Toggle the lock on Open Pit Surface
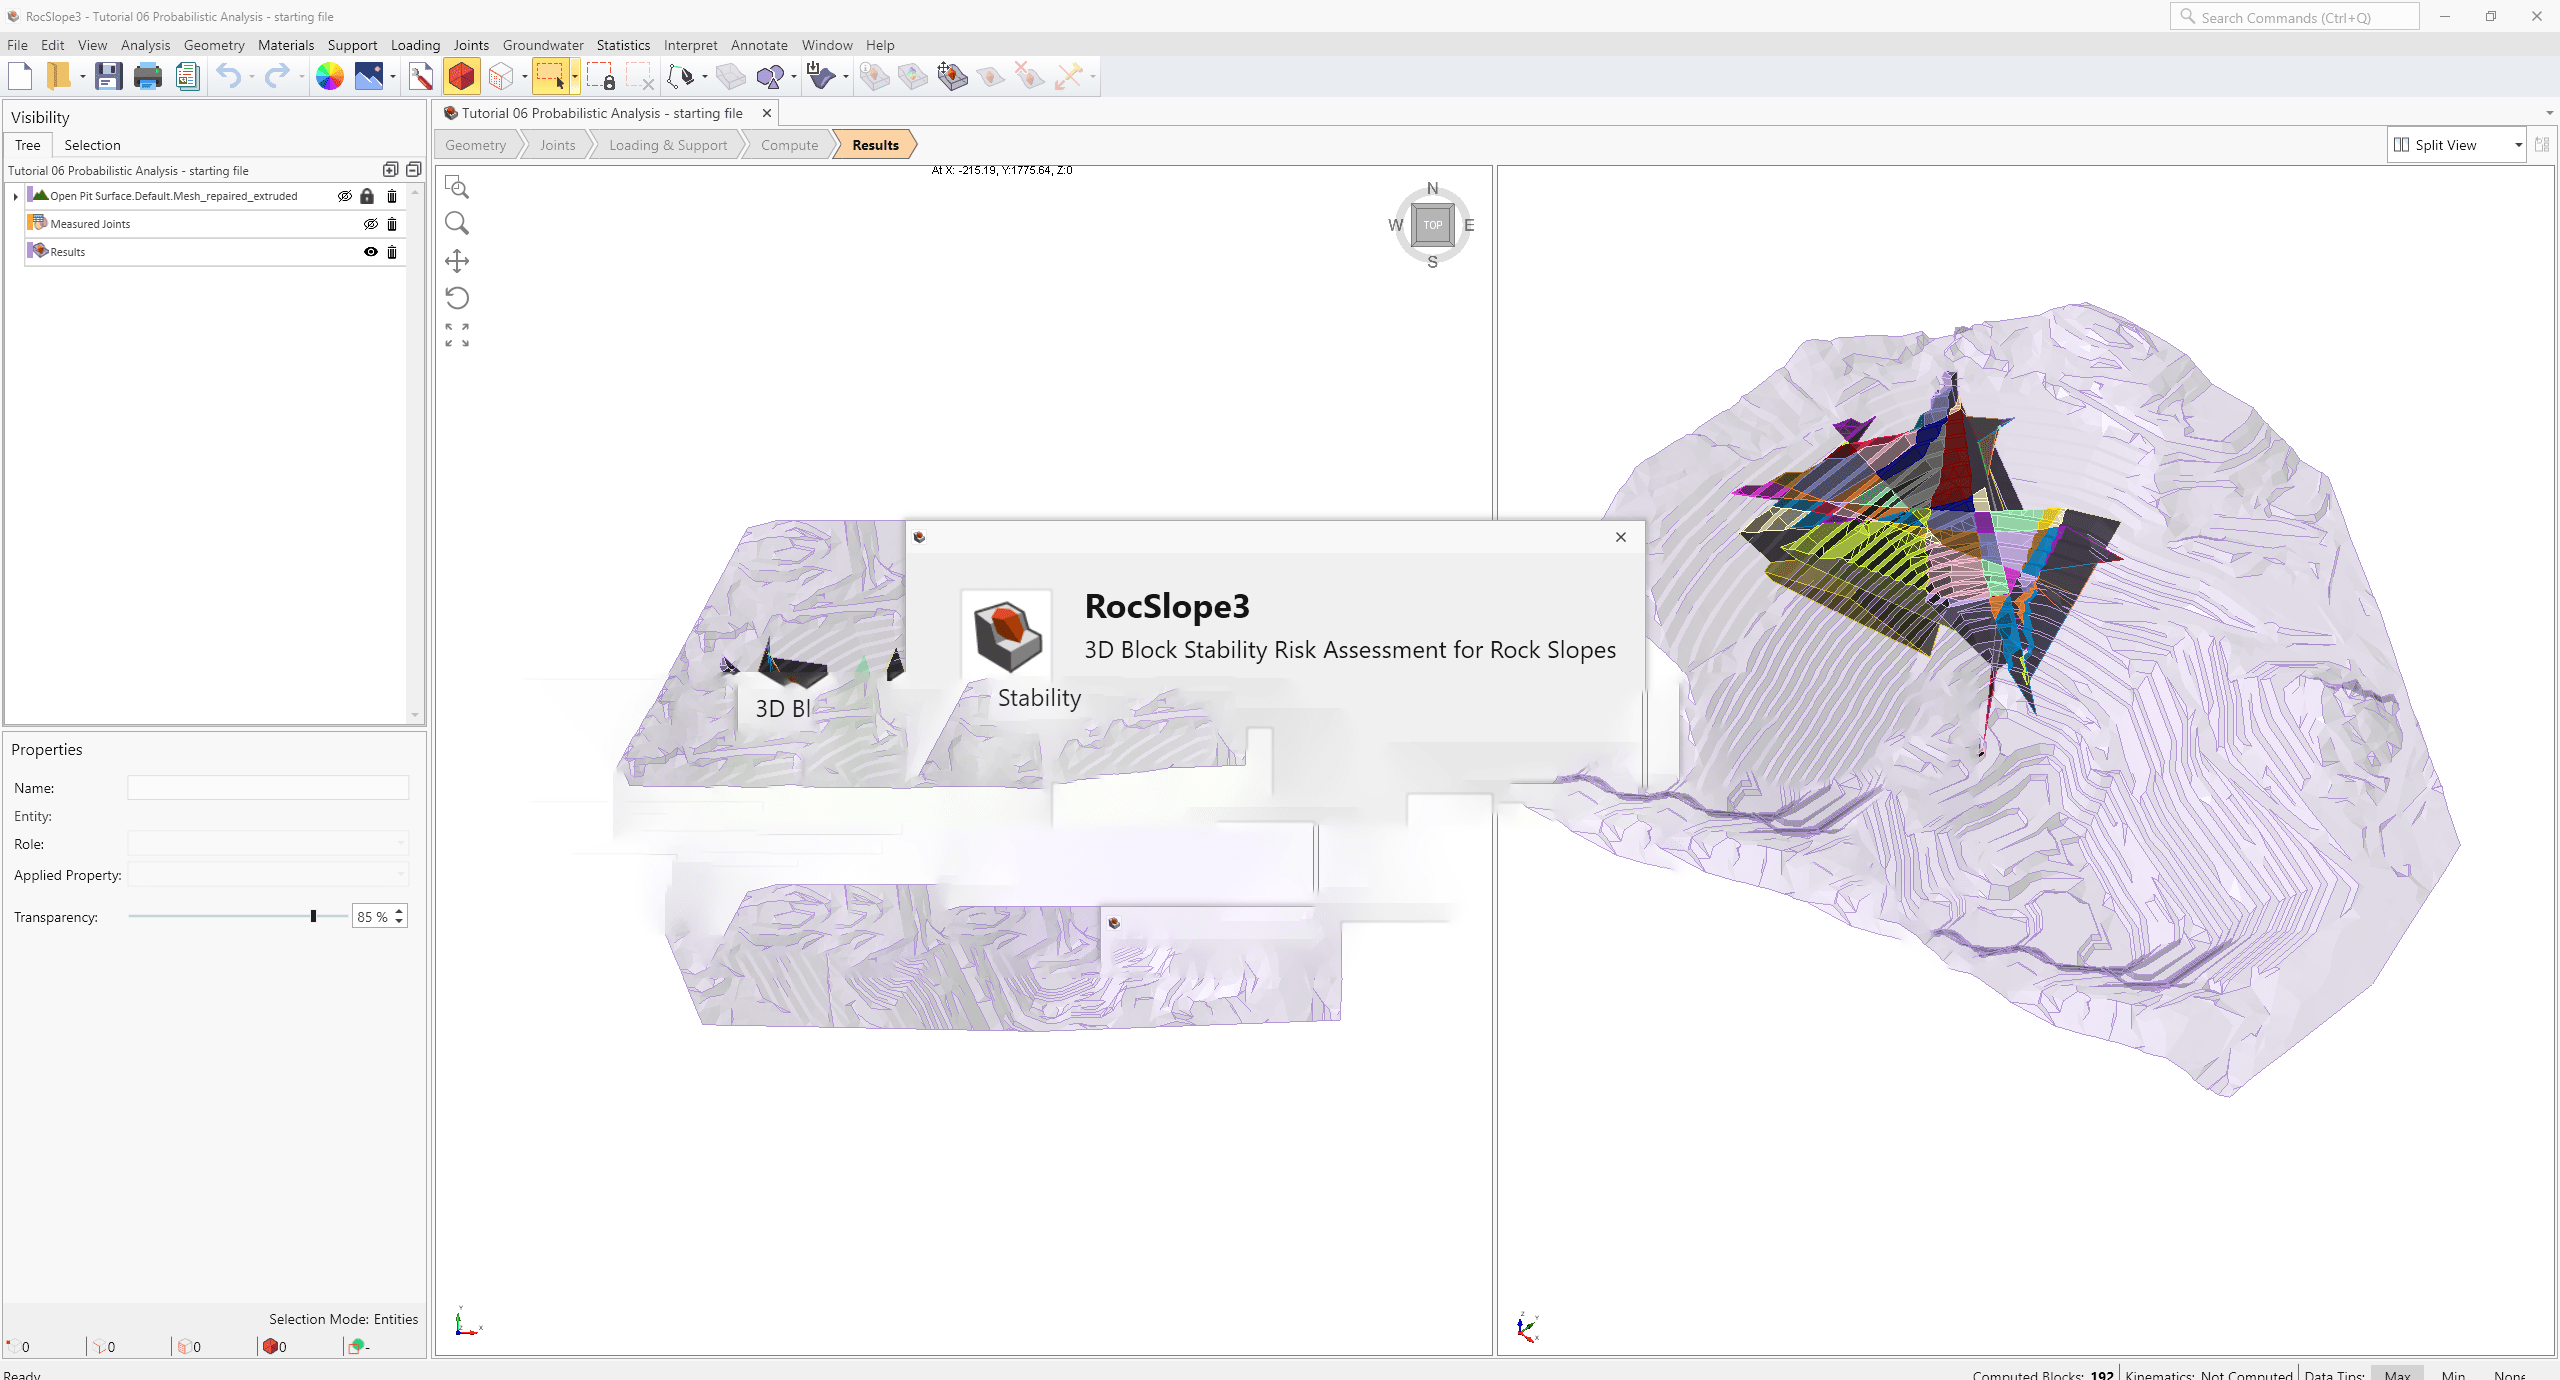Image resolution: width=2560 pixels, height=1380 pixels. (367, 196)
